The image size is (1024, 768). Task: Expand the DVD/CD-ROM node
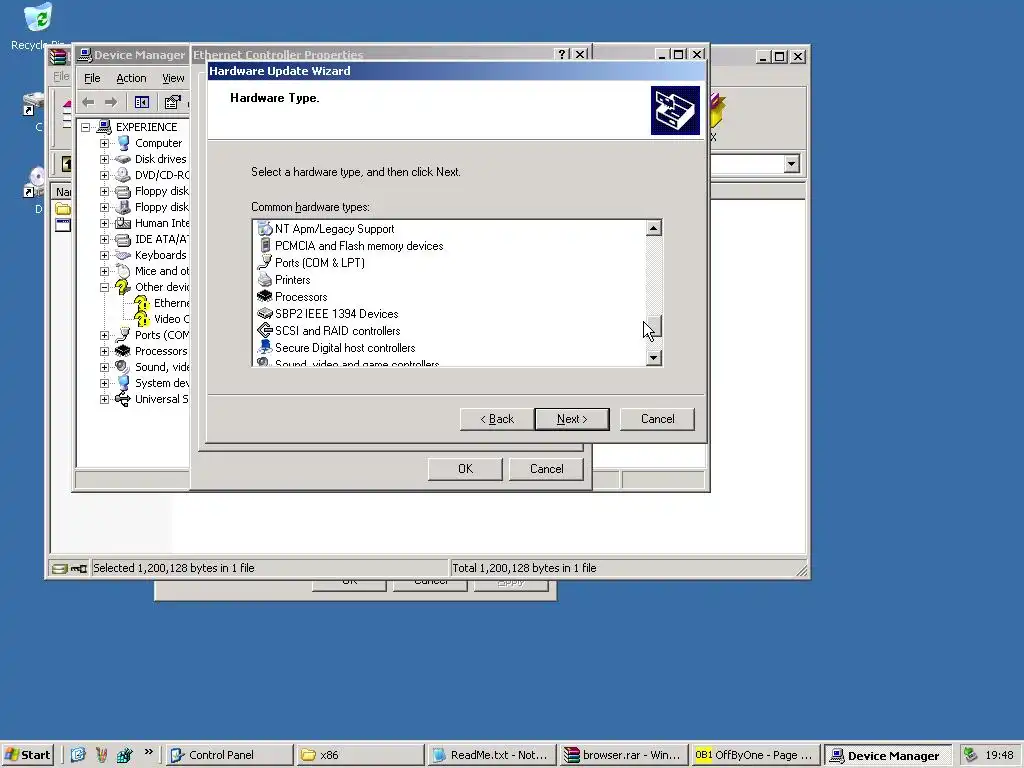pos(104,175)
